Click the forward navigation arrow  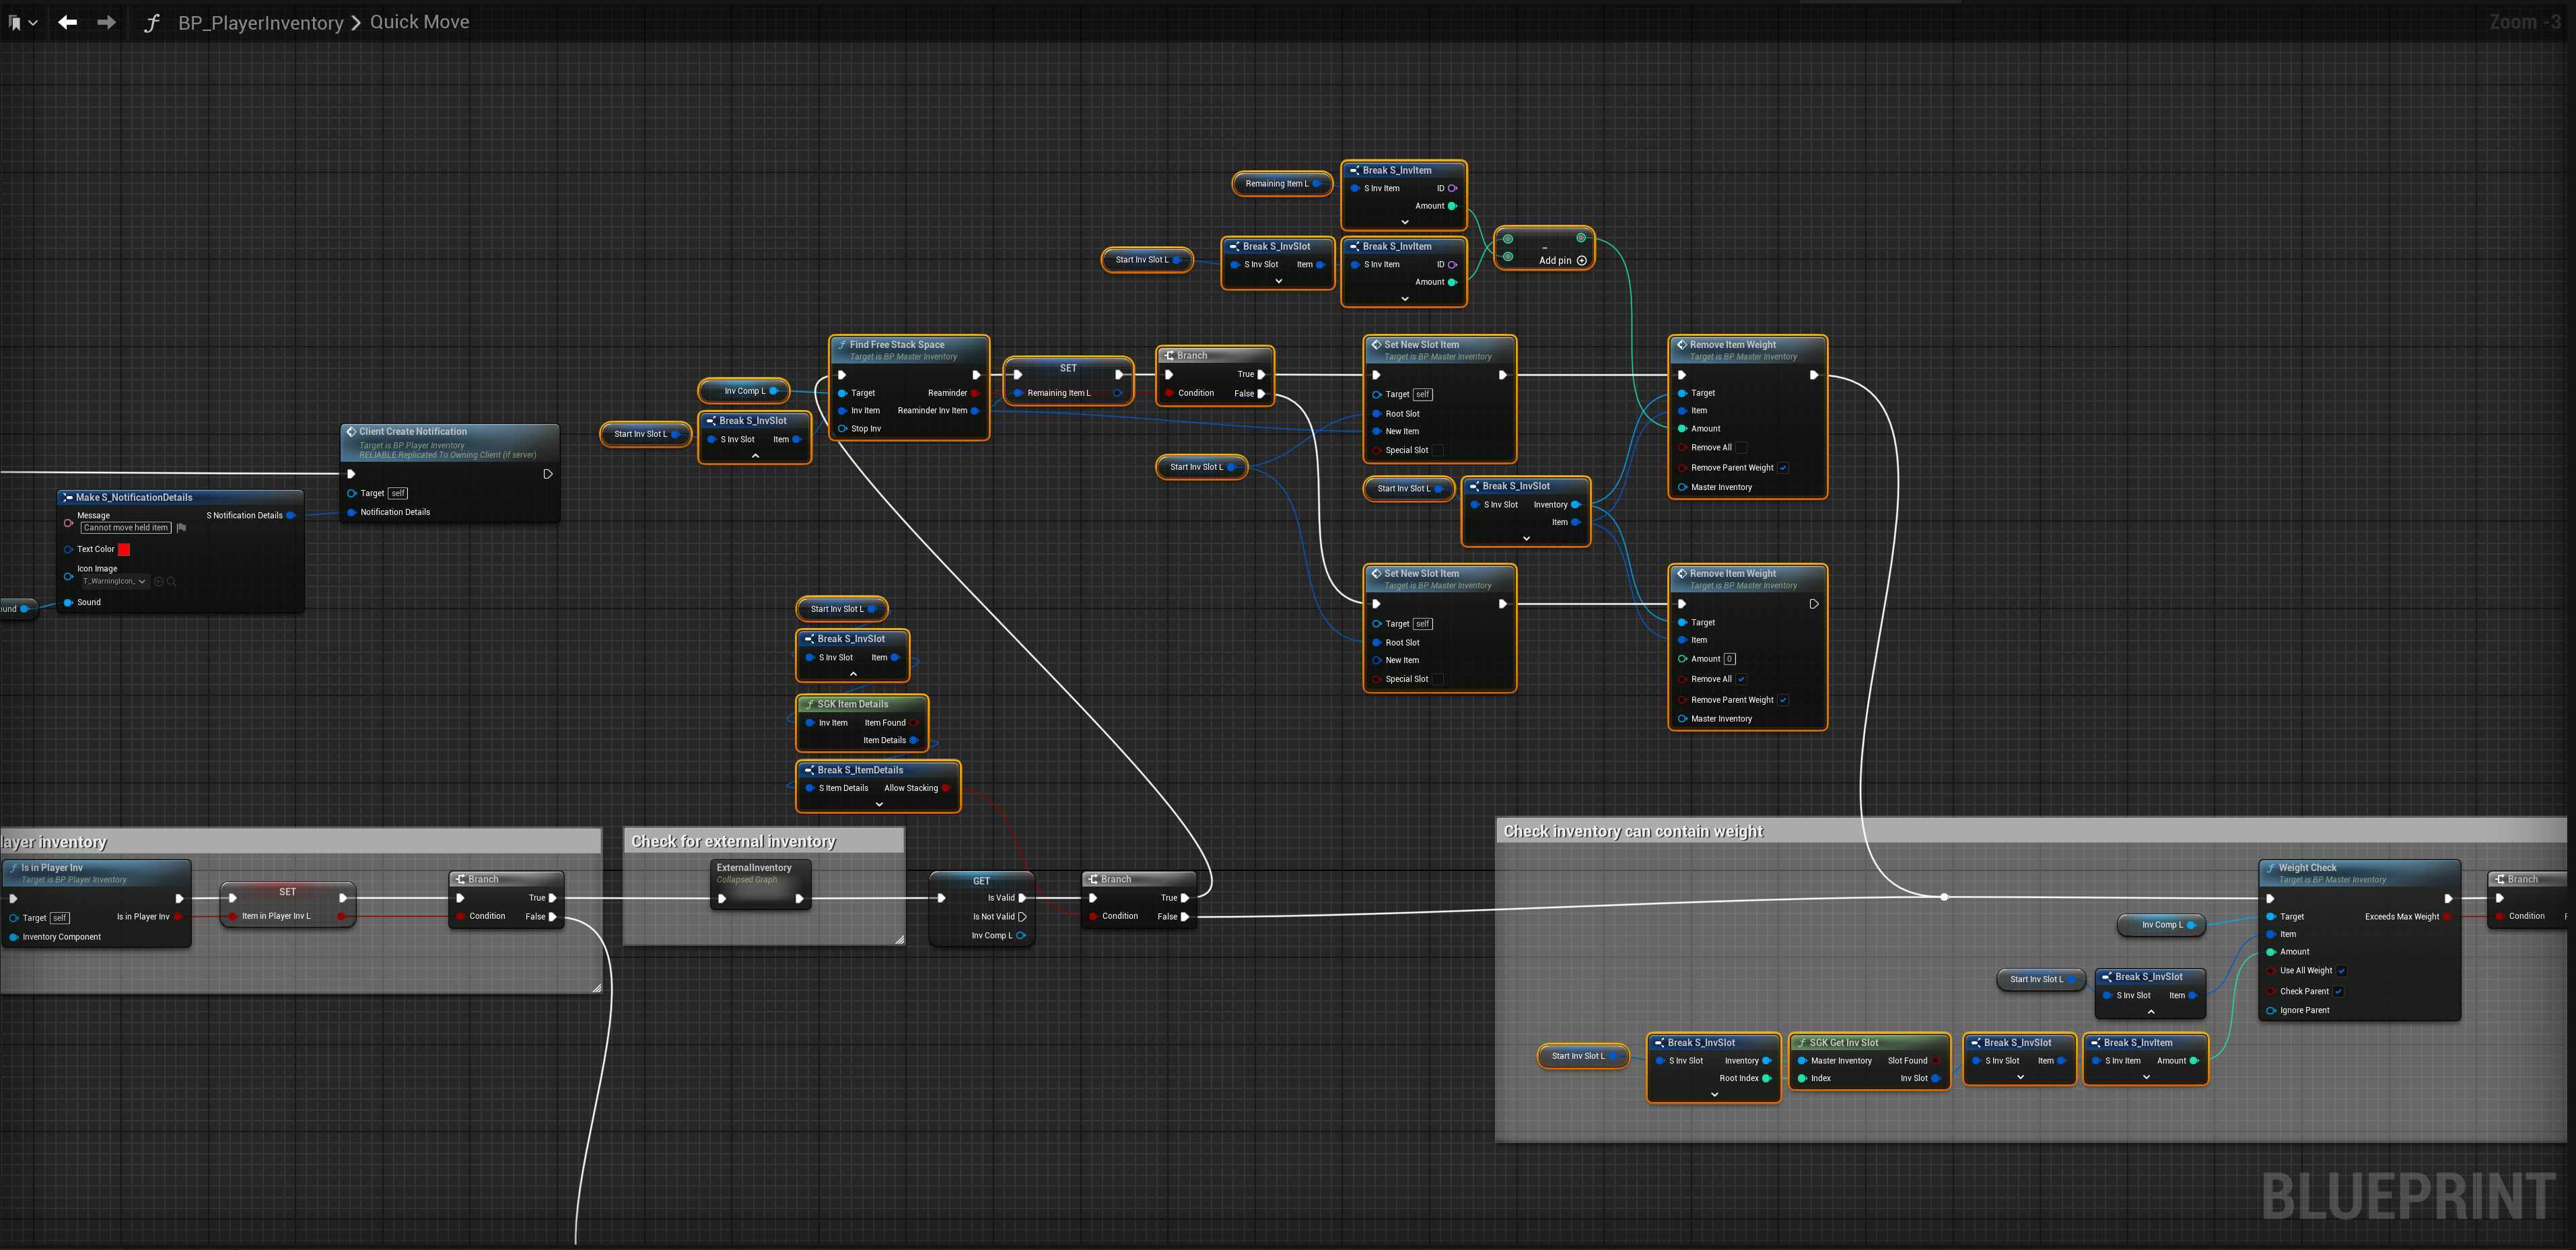tap(106, 22)
